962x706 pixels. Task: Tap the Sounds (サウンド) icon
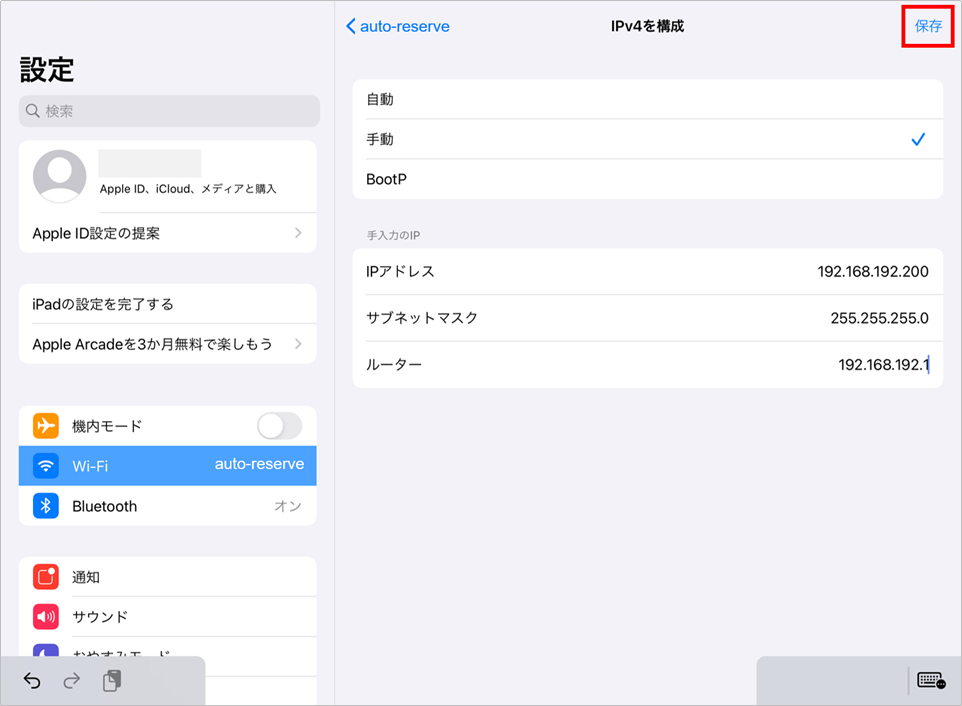pos(46,617)
